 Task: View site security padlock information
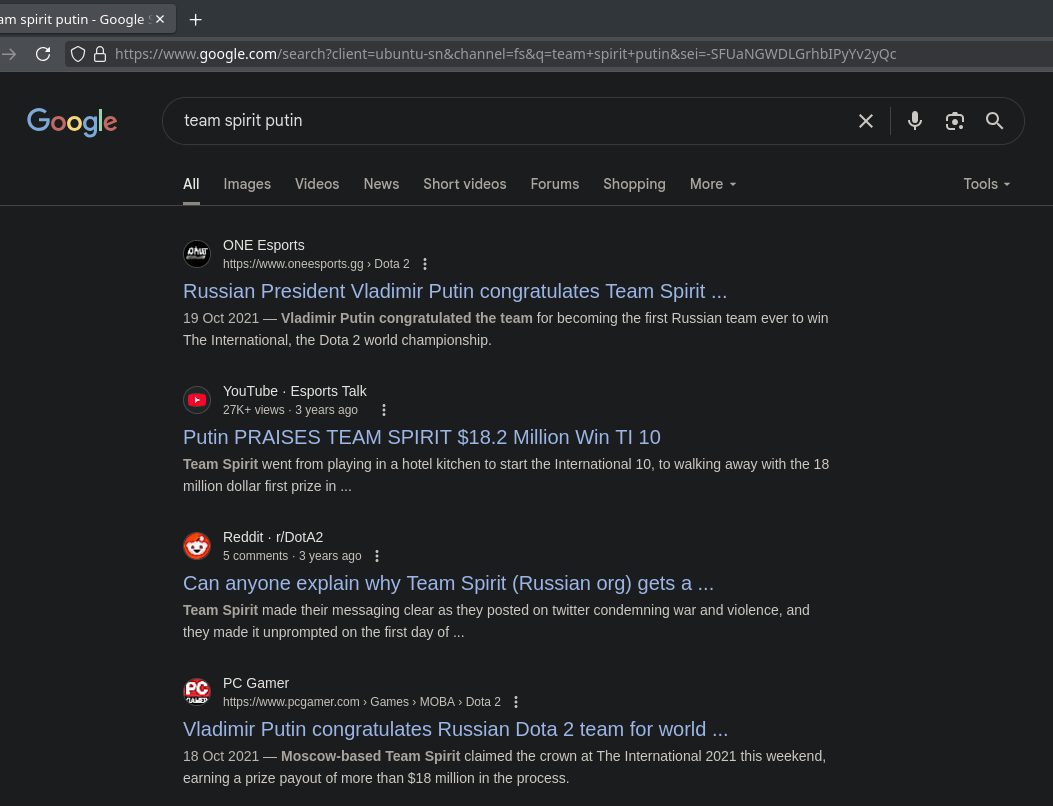(100, 54)
